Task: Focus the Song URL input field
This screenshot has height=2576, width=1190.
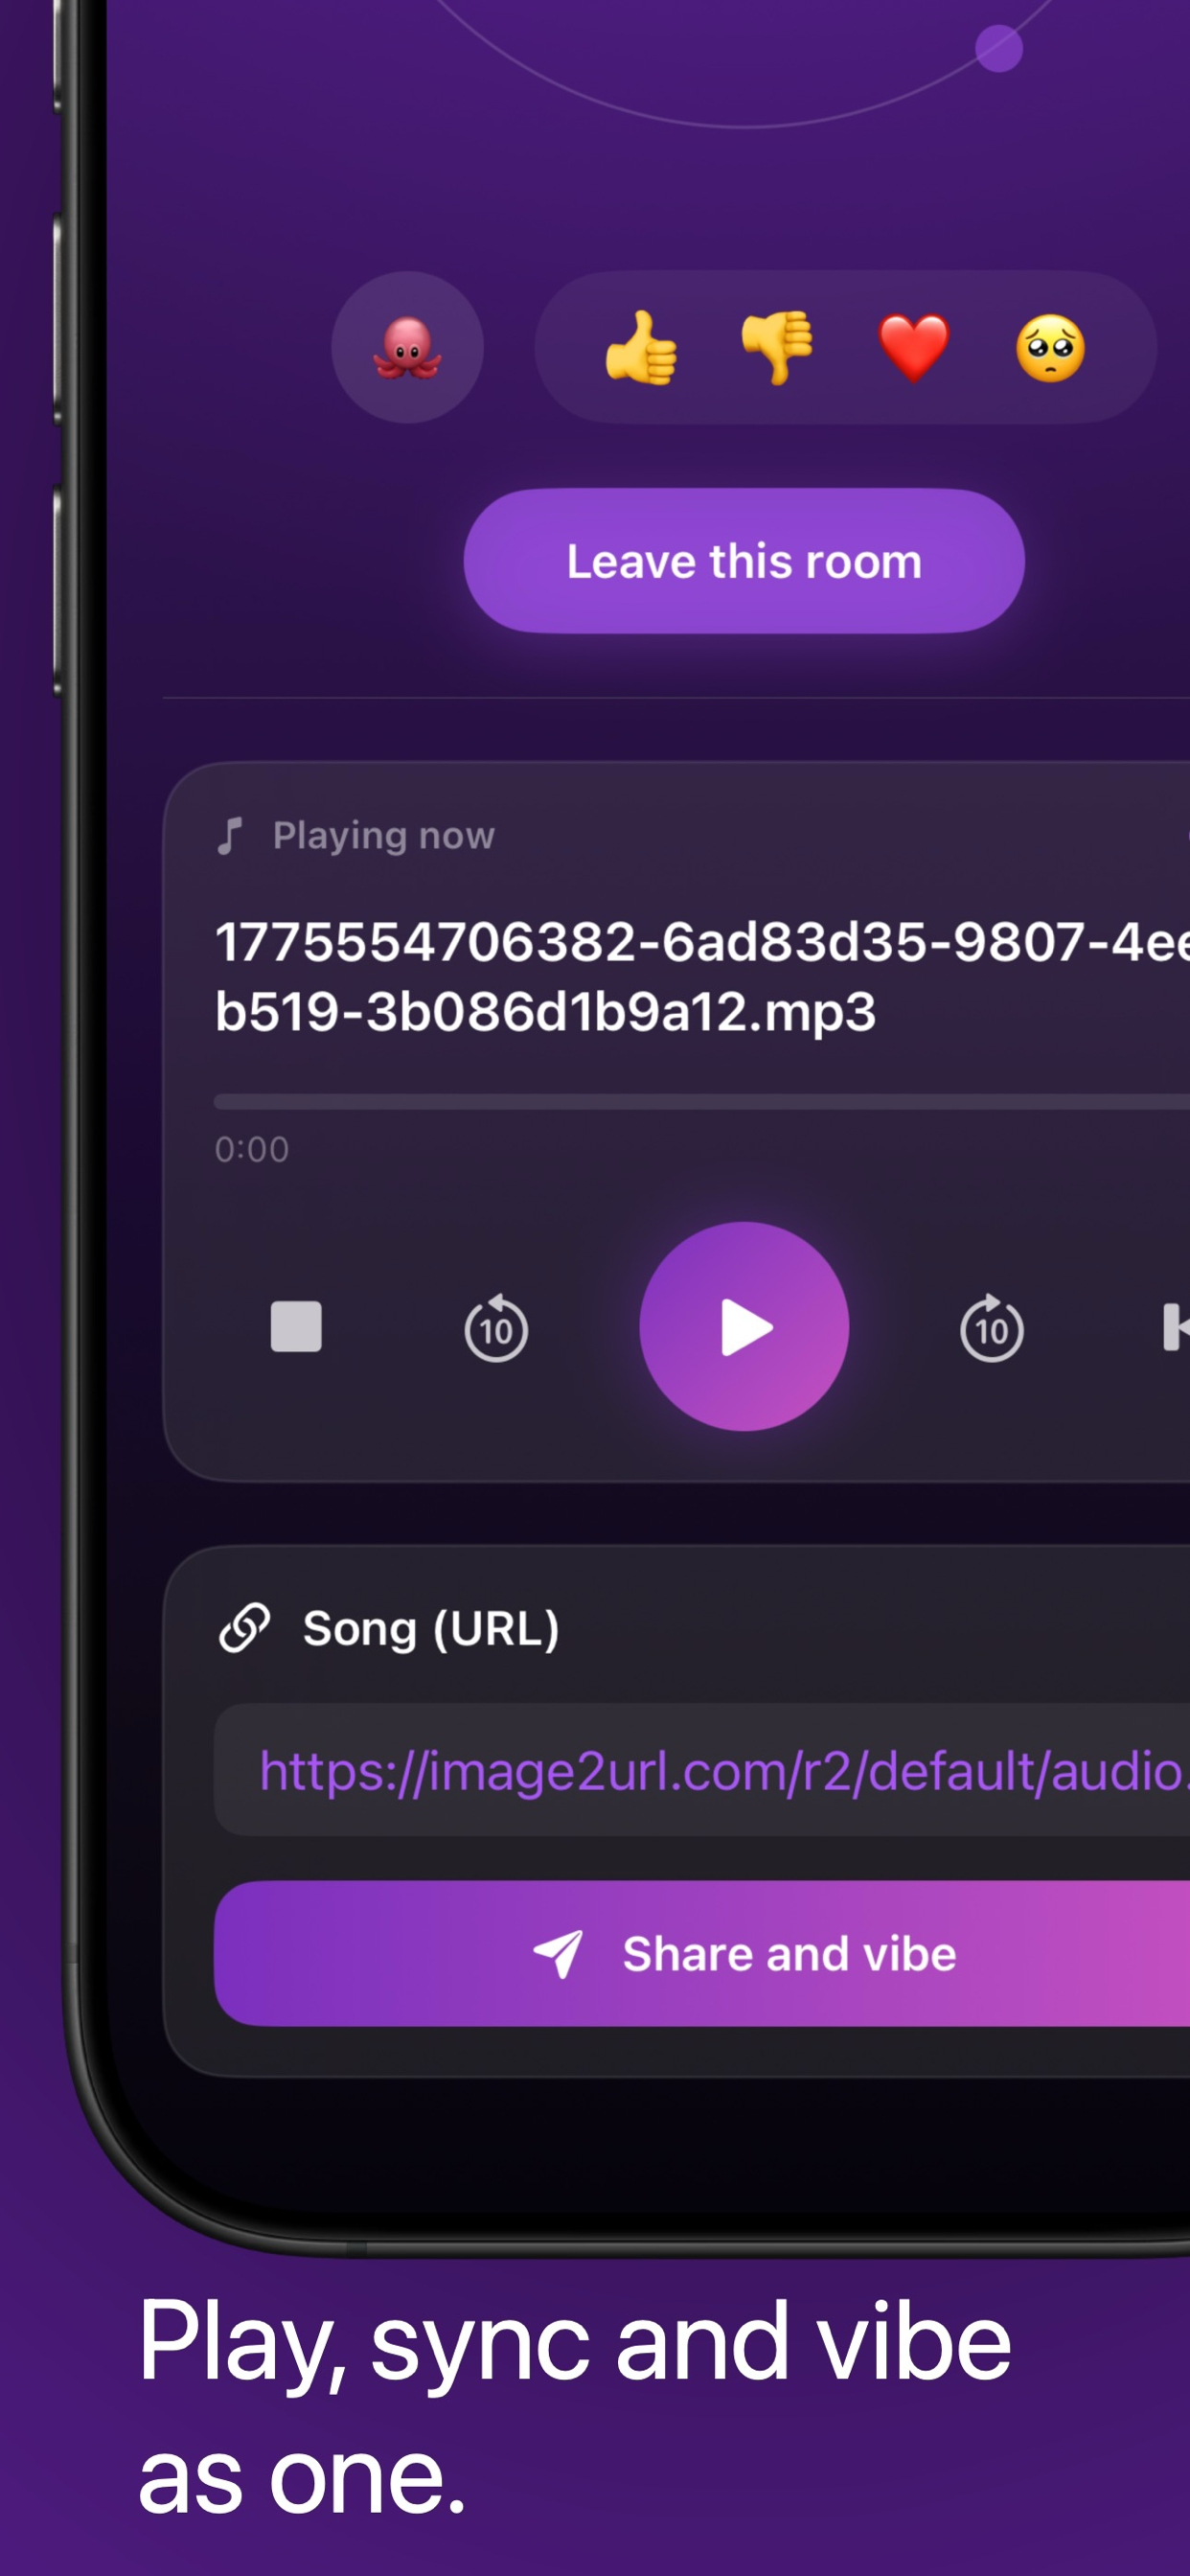Action: pos(702,1770)
